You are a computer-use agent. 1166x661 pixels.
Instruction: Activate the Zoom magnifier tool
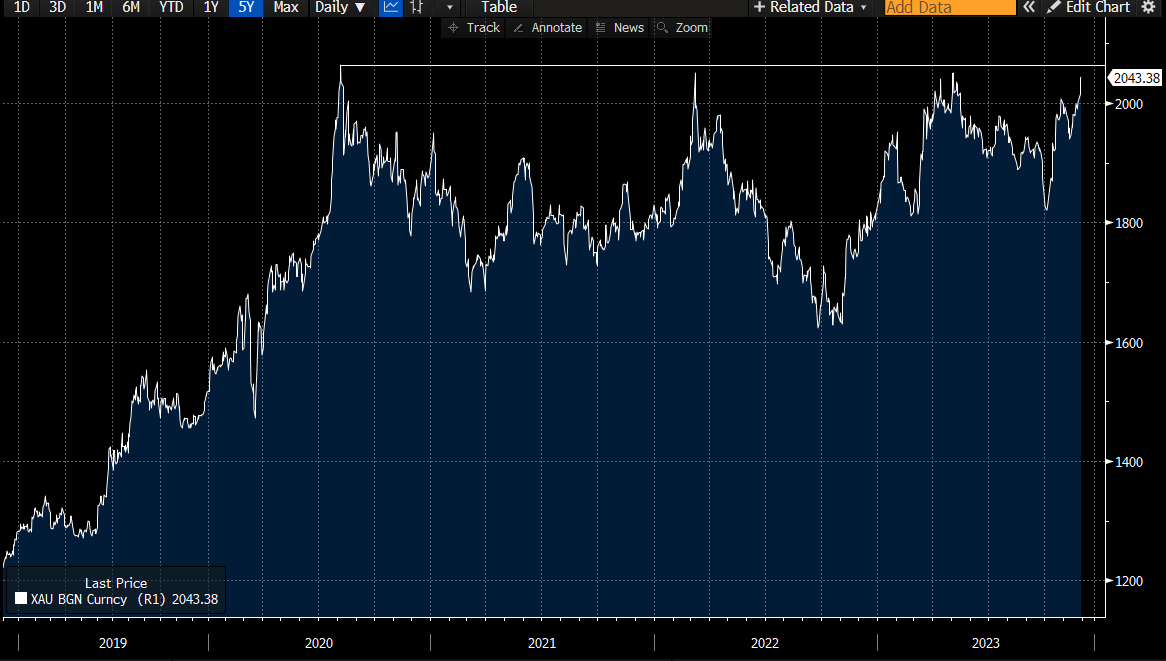coord(682,28)
